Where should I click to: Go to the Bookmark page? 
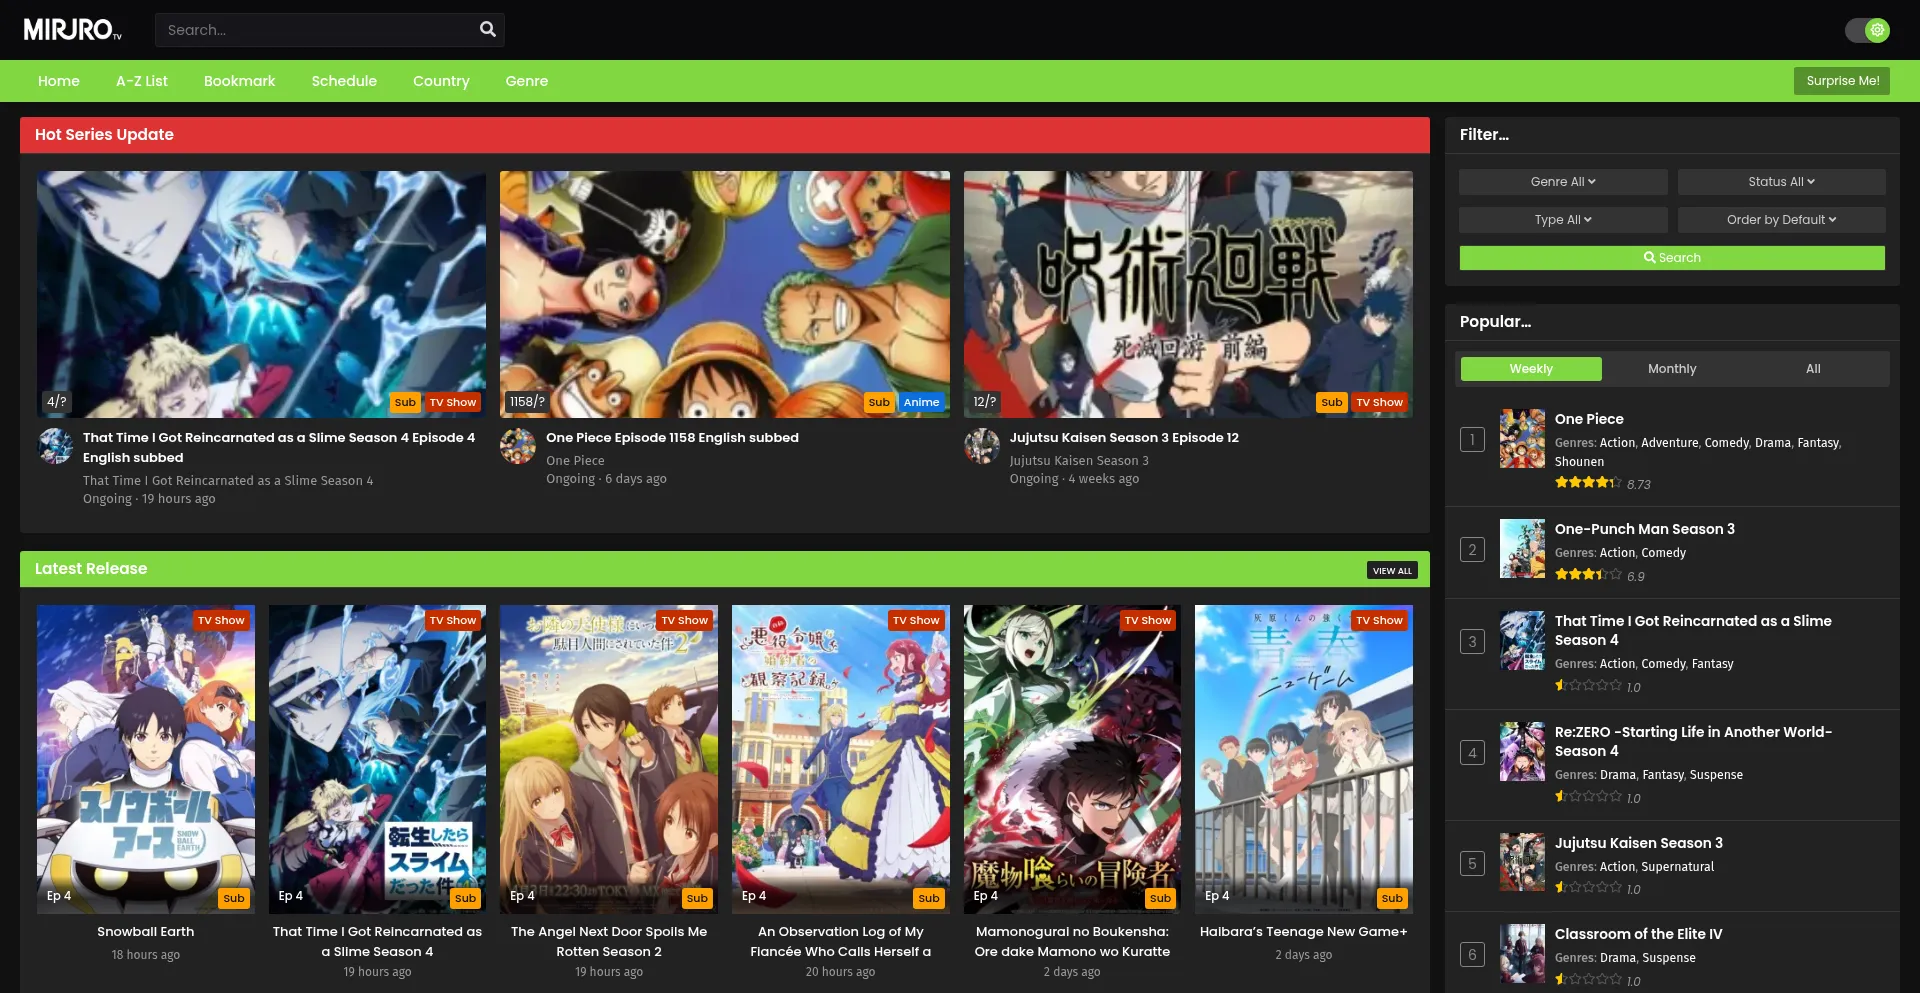pyautogui.click(x=240, y=81)
